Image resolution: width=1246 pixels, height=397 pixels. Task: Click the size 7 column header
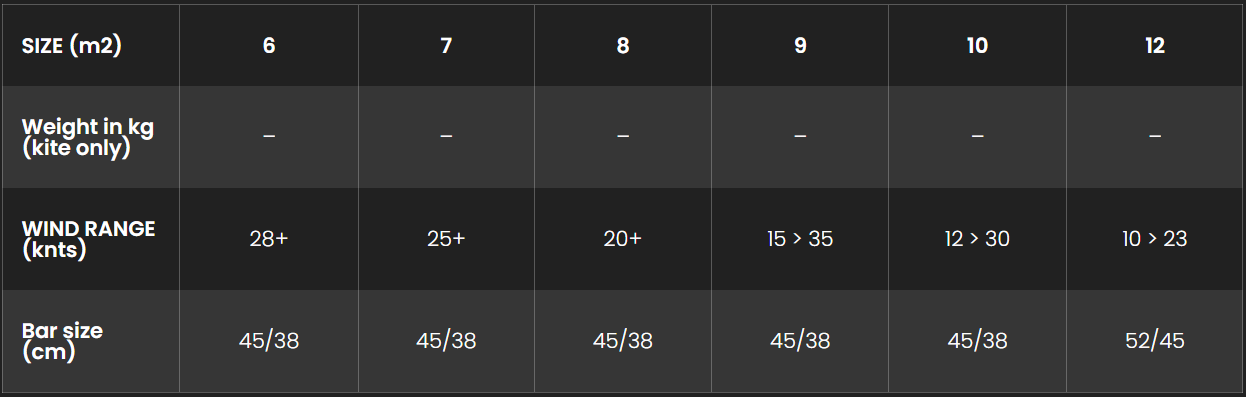click(x=446, y=46)
